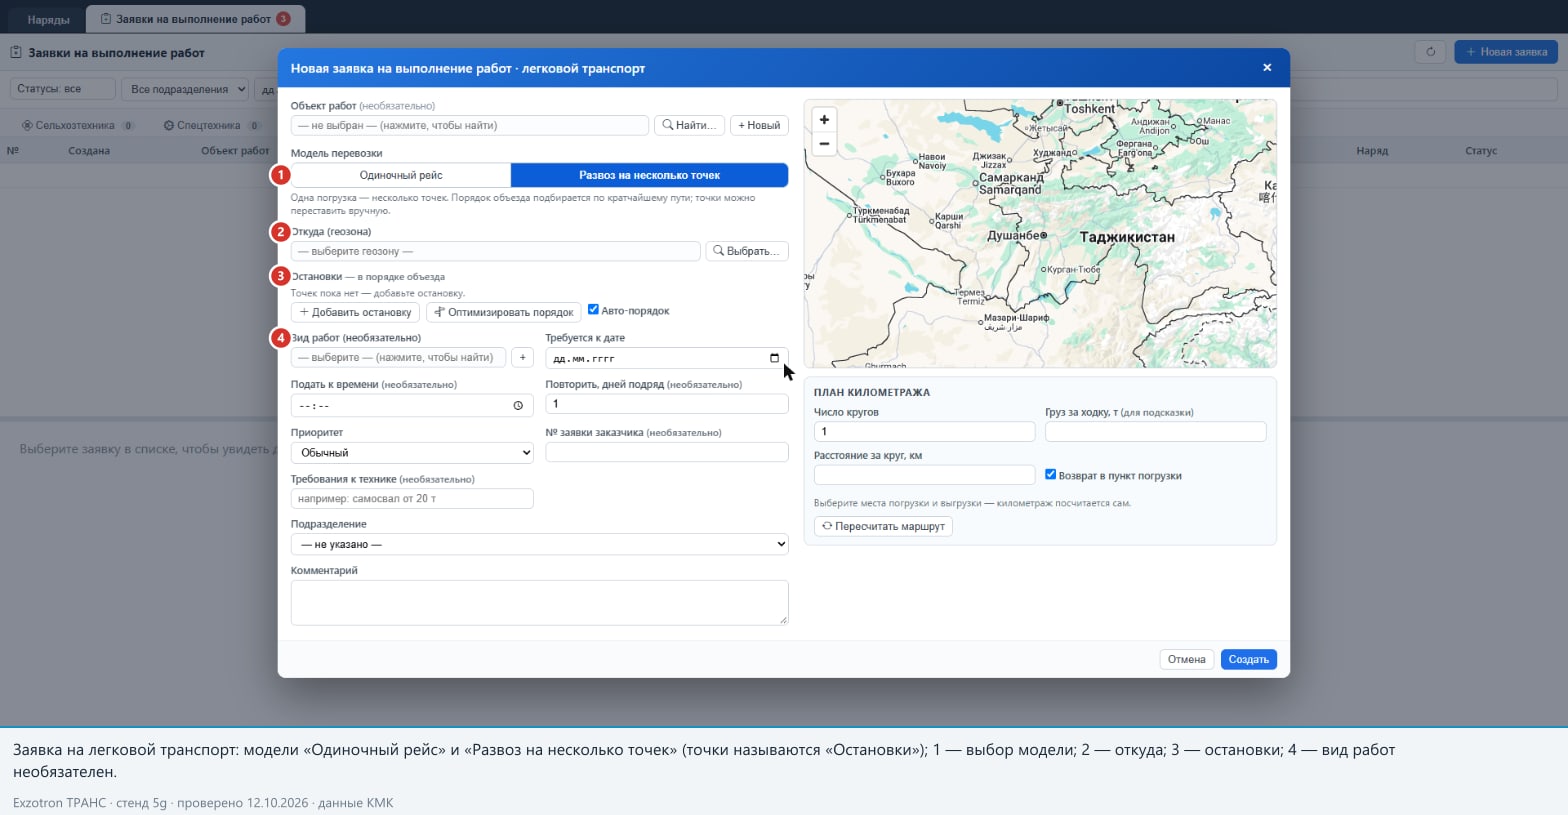Select Развоз на несколько точек model
Screen dimensions: 1568x815
point(649,175)
